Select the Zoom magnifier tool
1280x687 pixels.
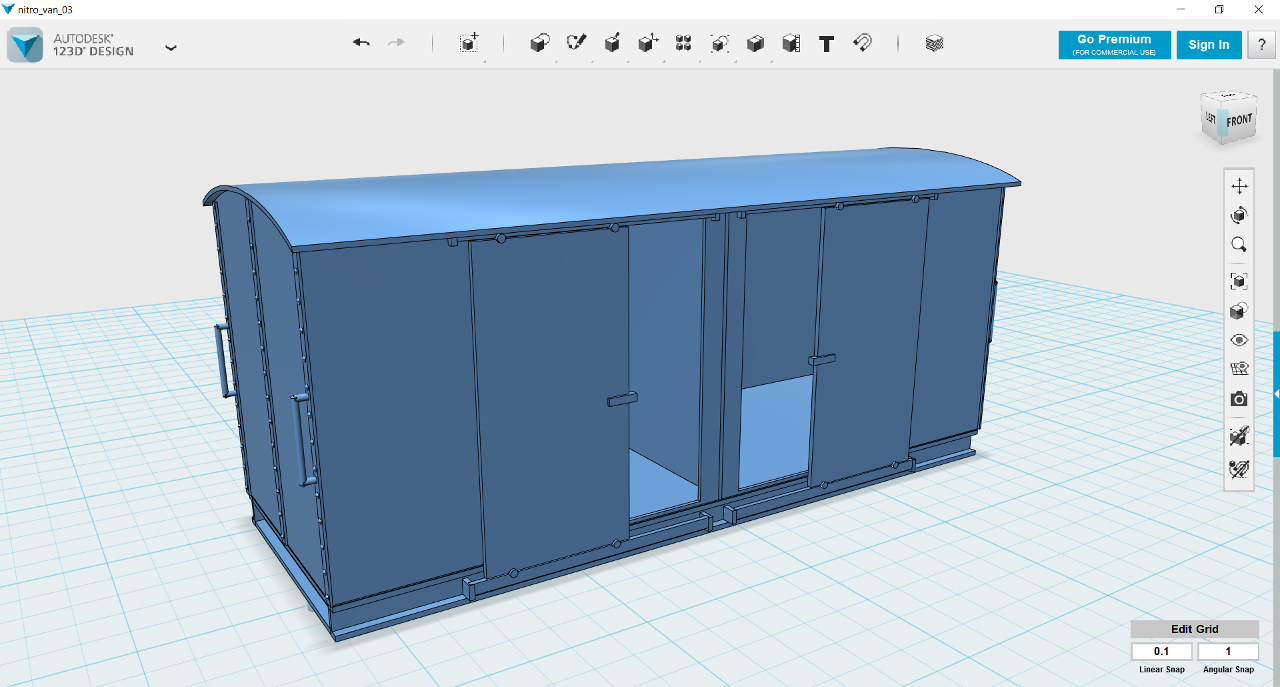click(x=1239, y=244)
